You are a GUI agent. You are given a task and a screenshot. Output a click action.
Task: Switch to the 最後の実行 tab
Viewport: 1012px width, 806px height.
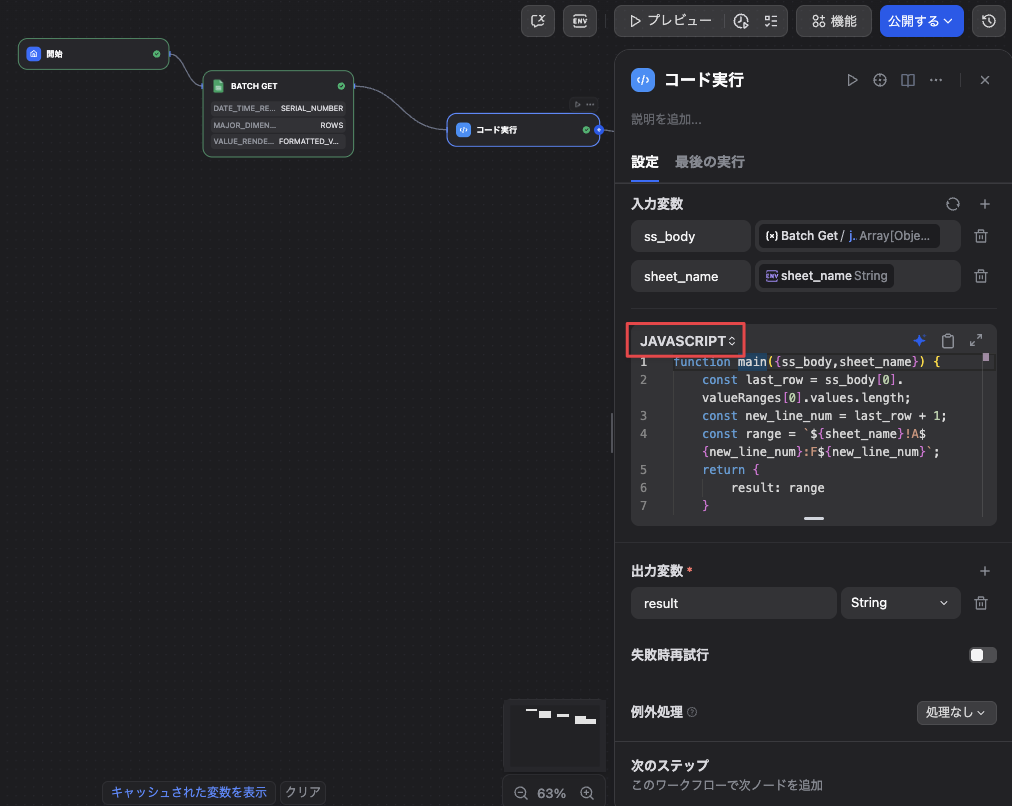tap(709, 162)
